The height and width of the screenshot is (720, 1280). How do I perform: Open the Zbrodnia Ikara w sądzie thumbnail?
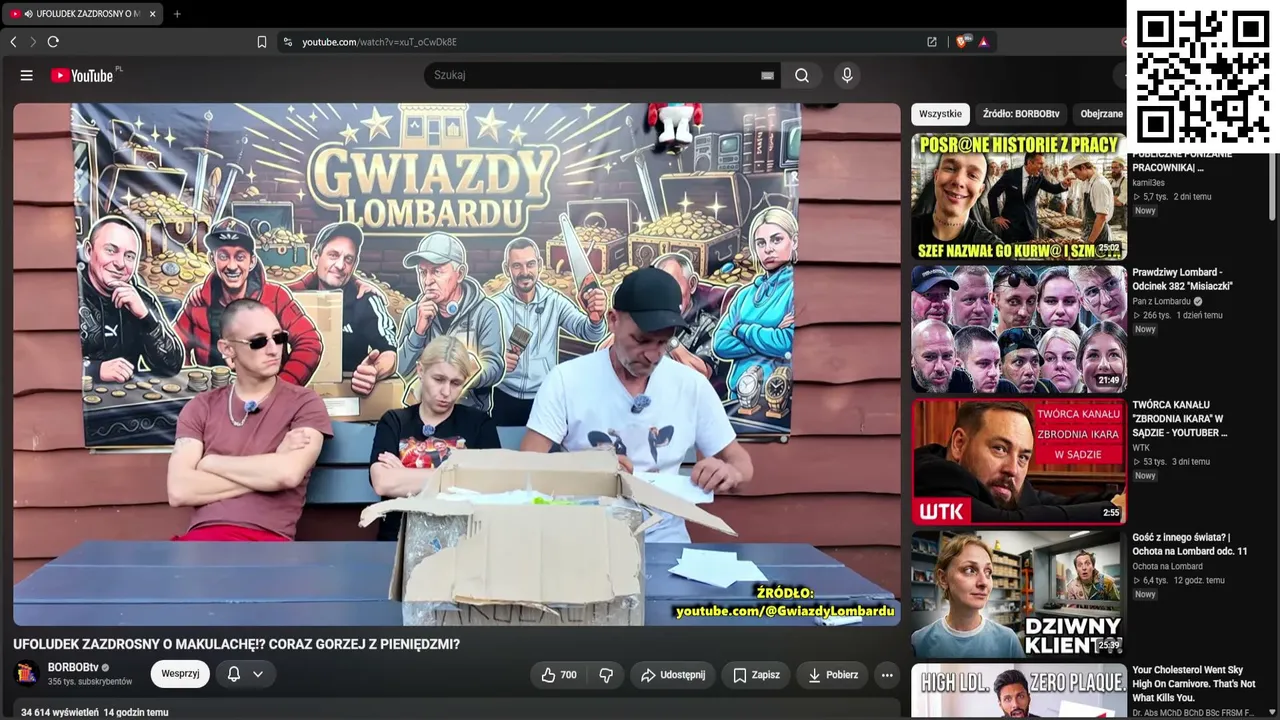(x=1018, y=462)
